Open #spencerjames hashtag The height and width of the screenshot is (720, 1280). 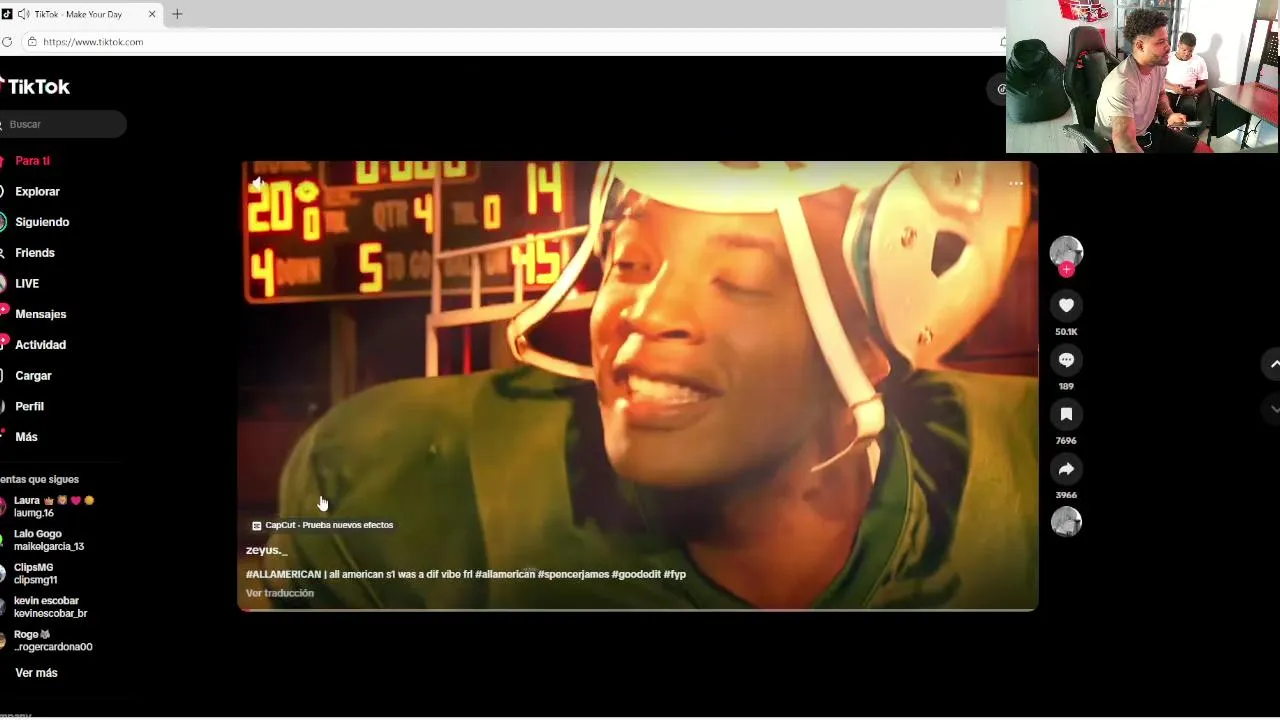[x=573, y=574]
